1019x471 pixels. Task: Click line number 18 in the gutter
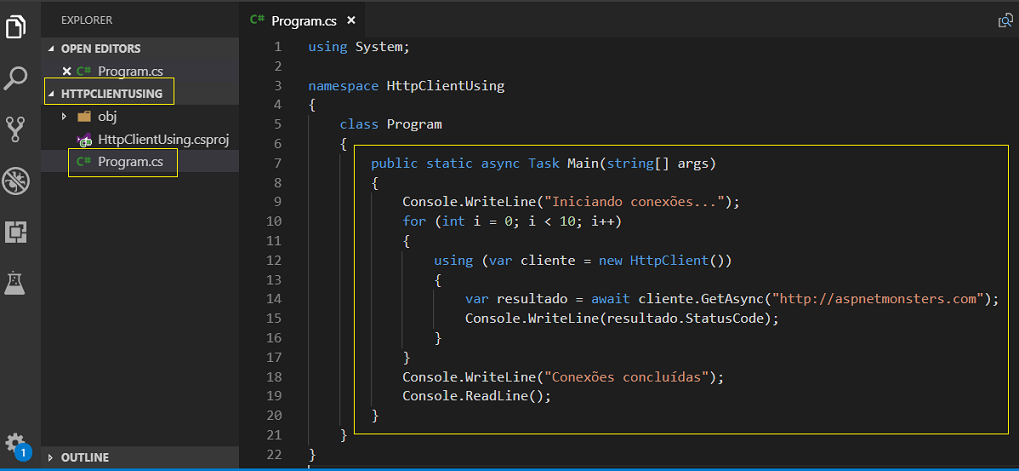coord(274,377)
